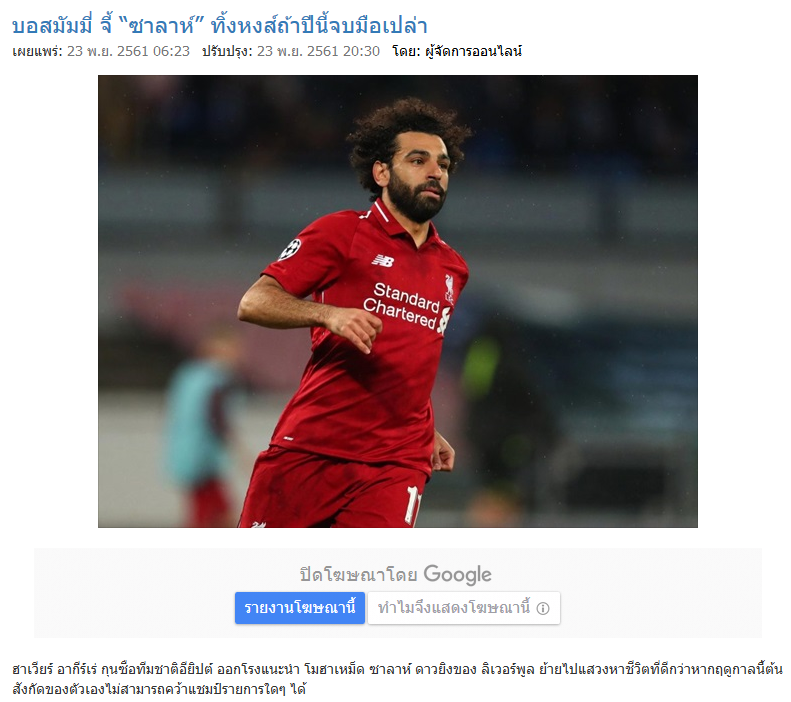
Task: Click the Salah article photo
Action: tap(398, 301)
